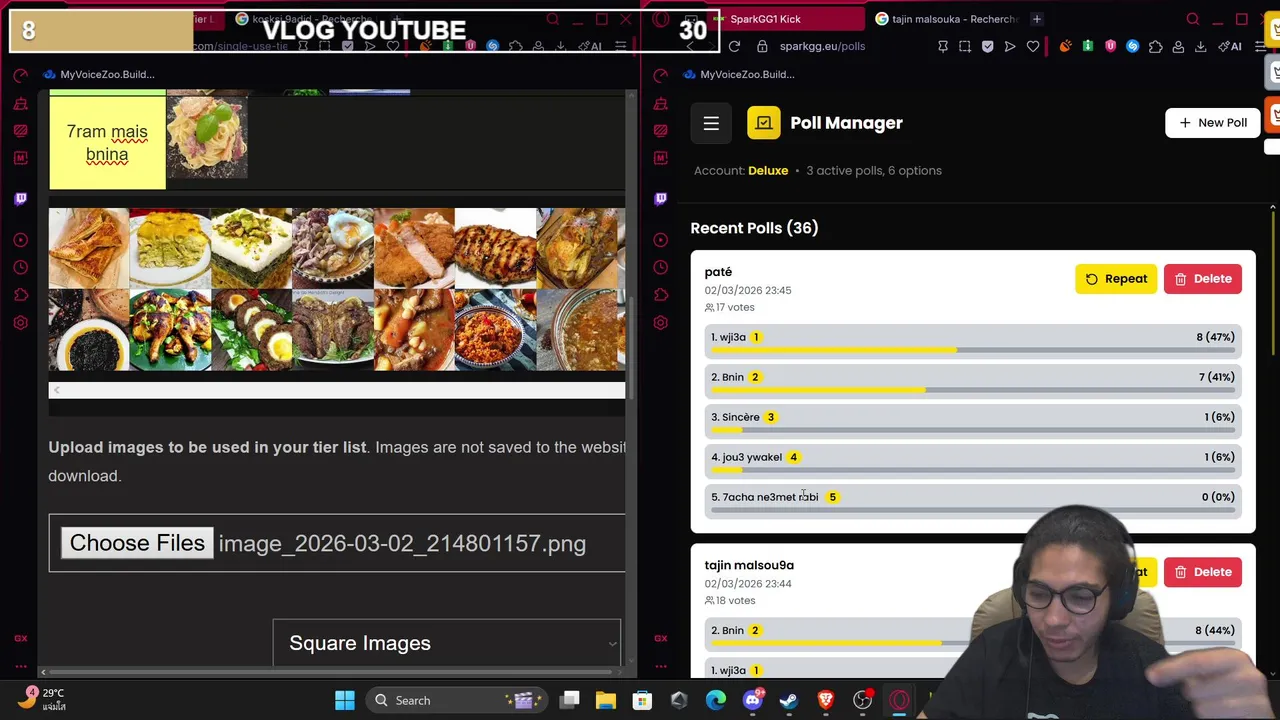Open Twitch in the right browser sidebar
1280x720 pixels.
point(660,198)
